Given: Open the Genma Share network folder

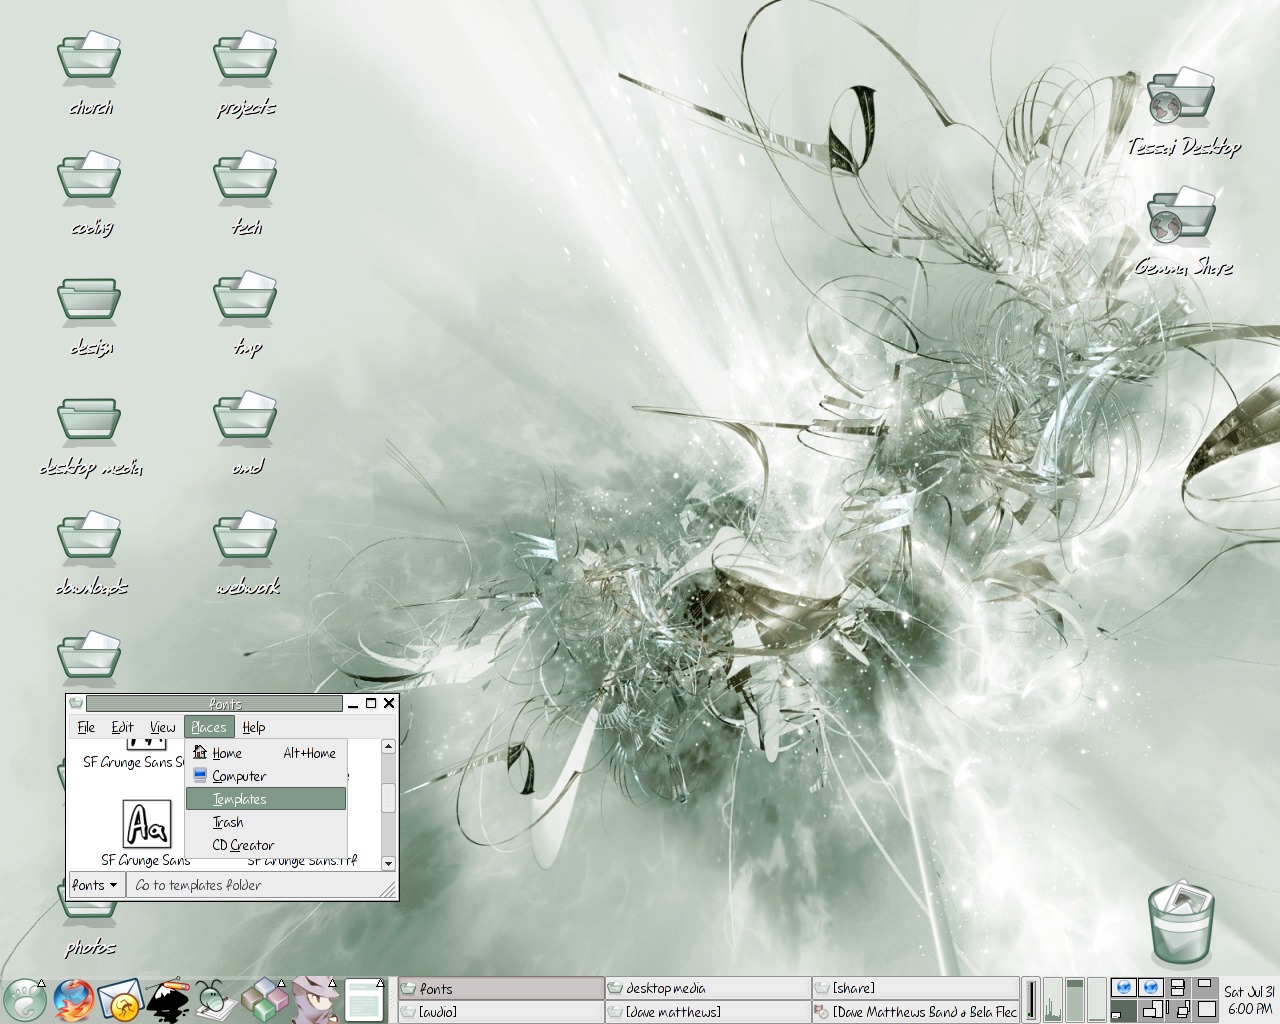Looking at the screenshot, I should [x=1181, y=217].
